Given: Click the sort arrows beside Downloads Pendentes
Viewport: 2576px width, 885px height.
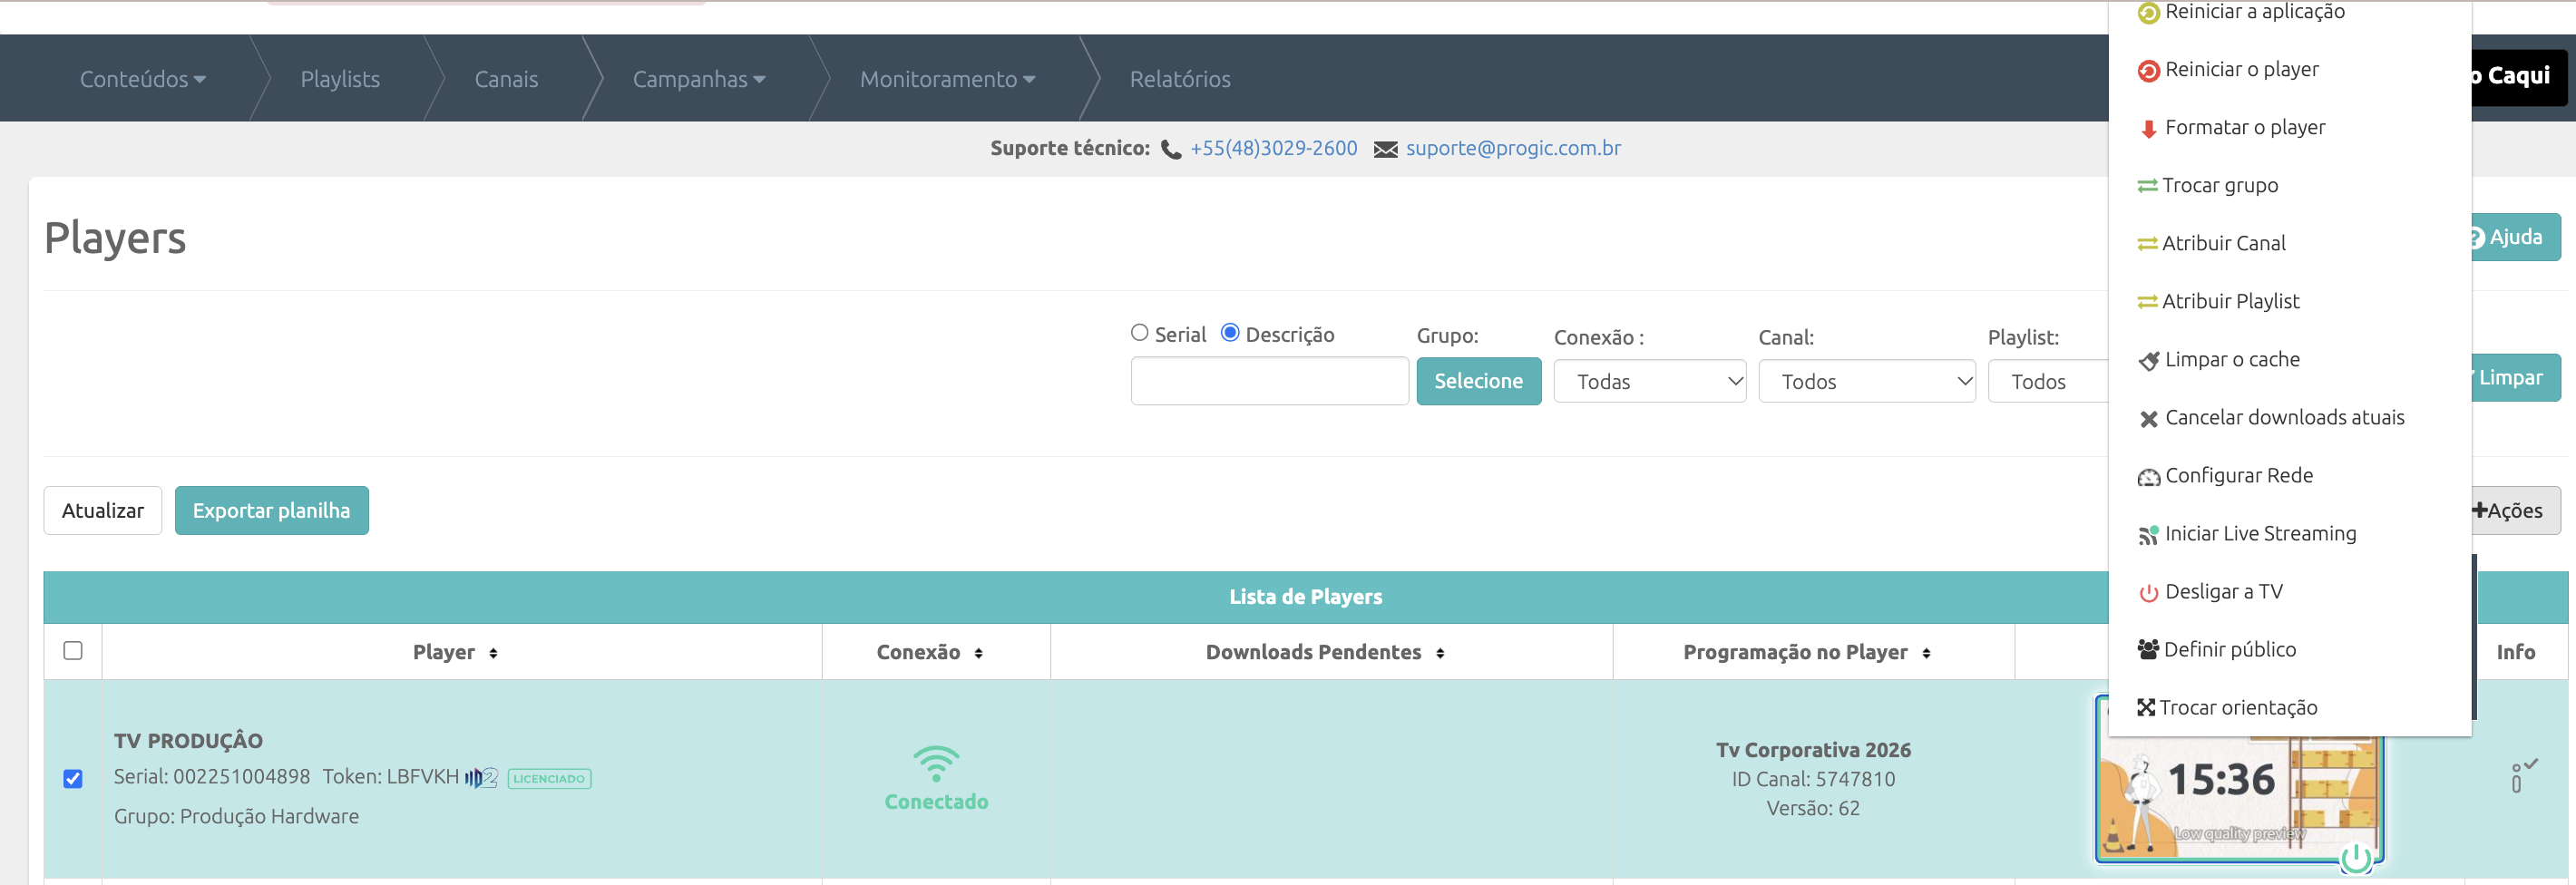Looking at the screenshot, I should point(1440,653).
